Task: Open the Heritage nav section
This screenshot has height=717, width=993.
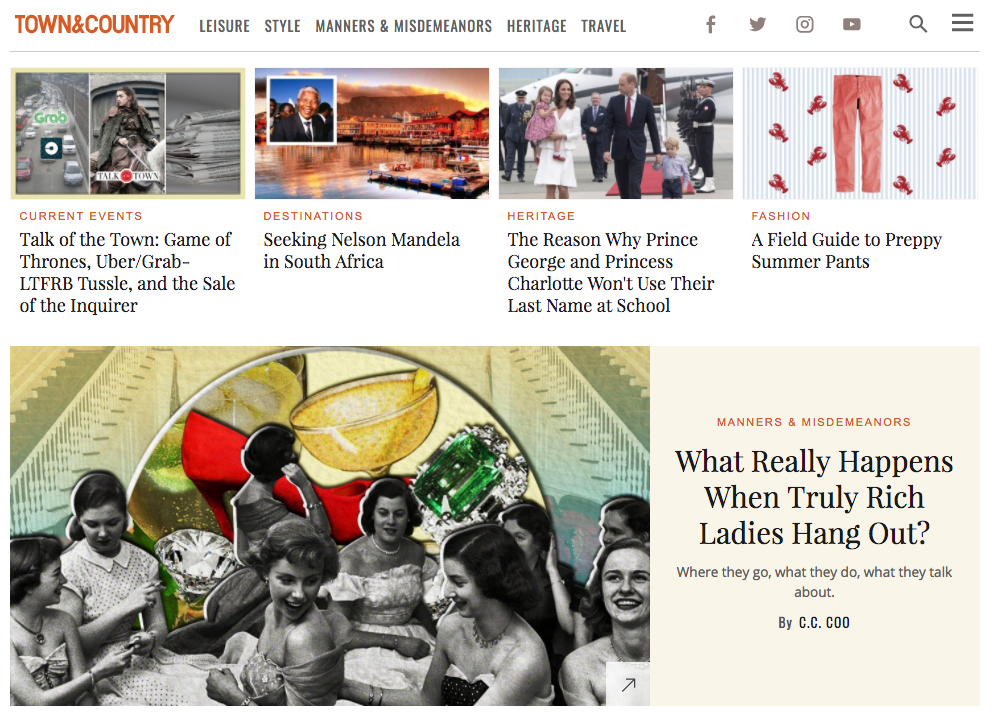Action: (x=536, y=26)
